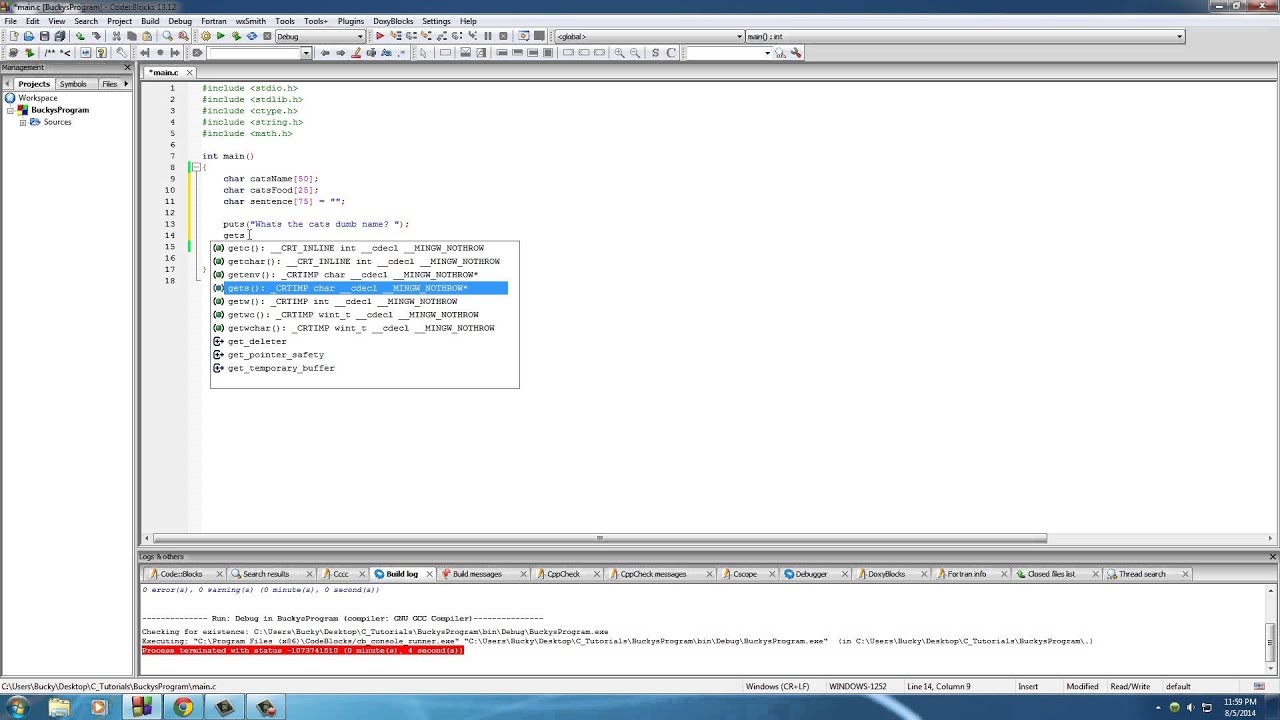
Task: Close the main.c editor tab
Action: coord(189,72)
